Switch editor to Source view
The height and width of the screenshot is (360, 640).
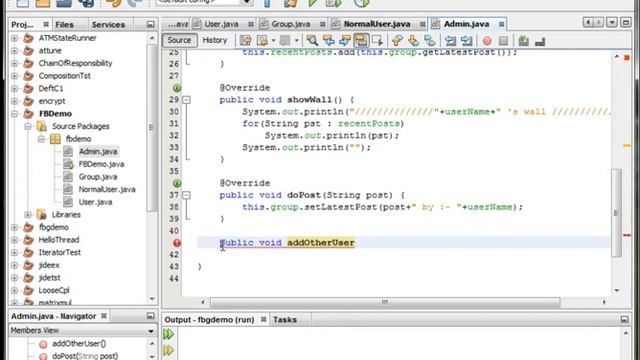coord(179,40)
